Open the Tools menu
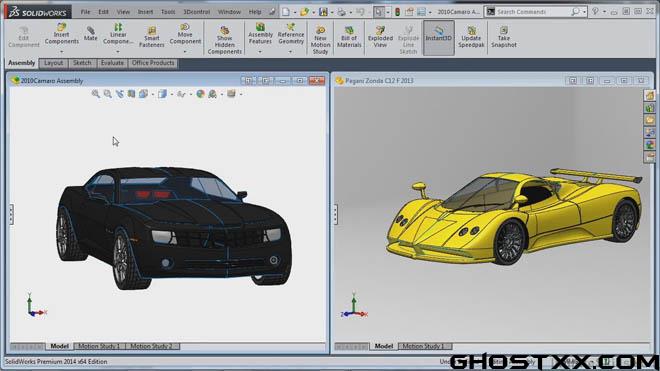660x371 pixels. point(168,12)
